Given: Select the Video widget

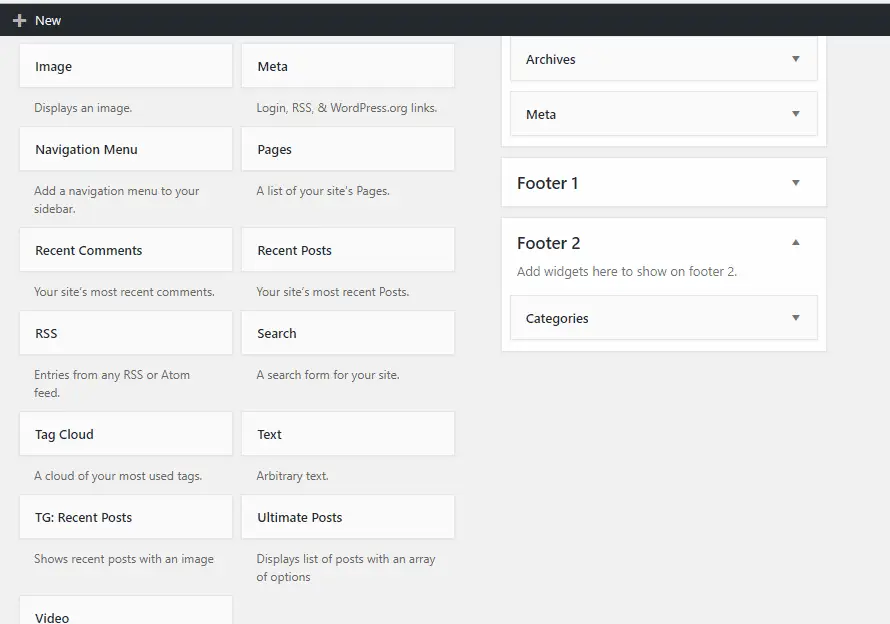Looking at the screenshot, I should (x=126, y=611).
